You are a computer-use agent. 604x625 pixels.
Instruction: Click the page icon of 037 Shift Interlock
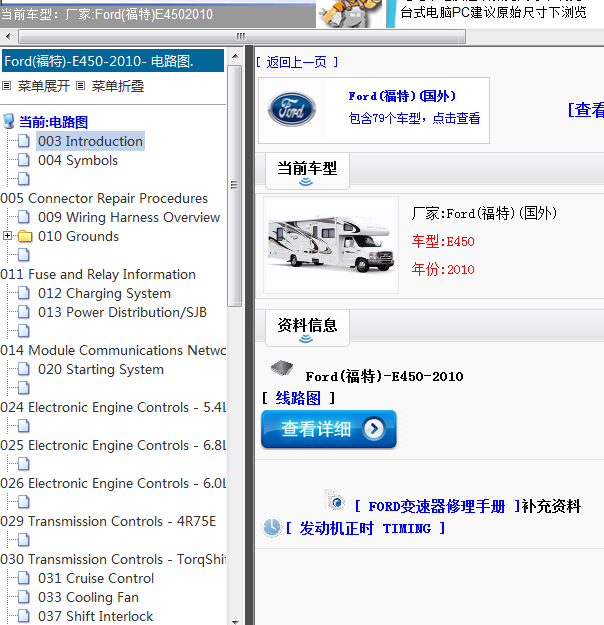tap(24, 616)
